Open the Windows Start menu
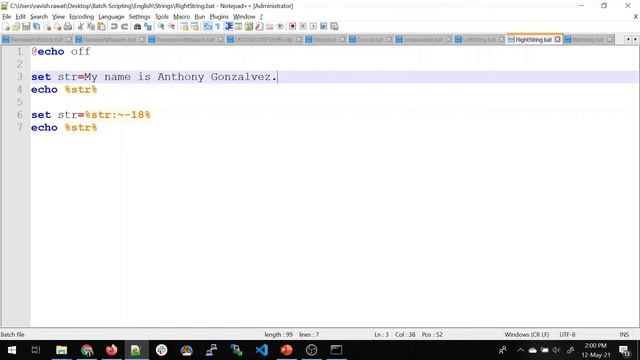640x360 pixels. point(12,350)
